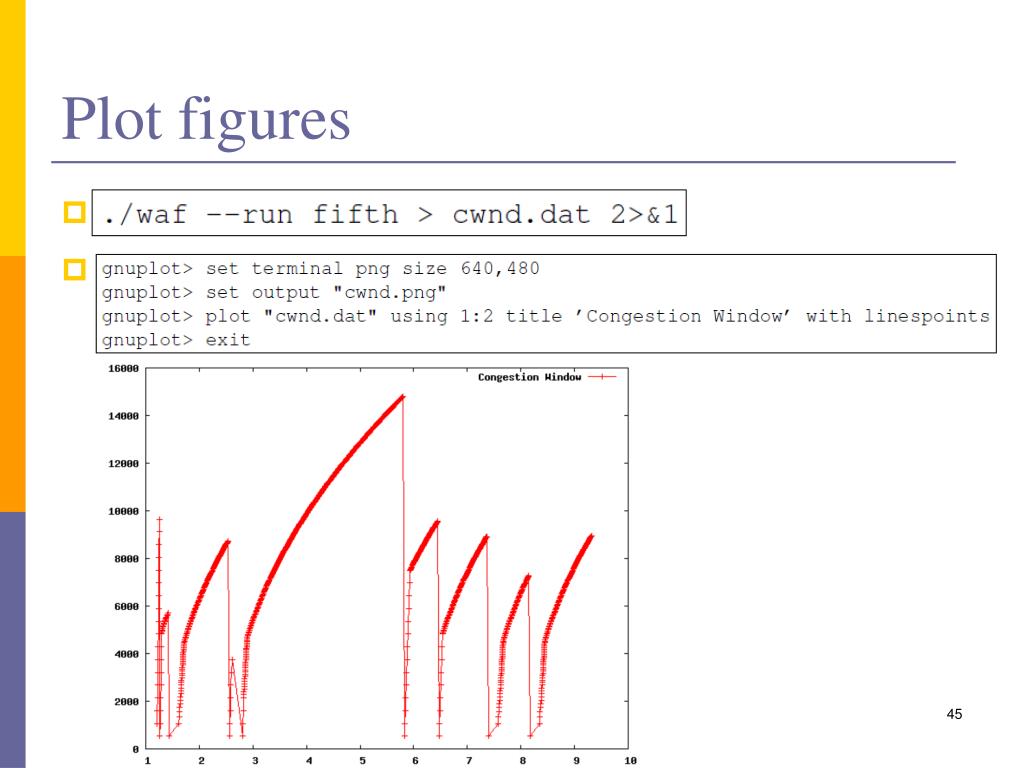
Task: Click slide page number 45
Action: [954, 714]
